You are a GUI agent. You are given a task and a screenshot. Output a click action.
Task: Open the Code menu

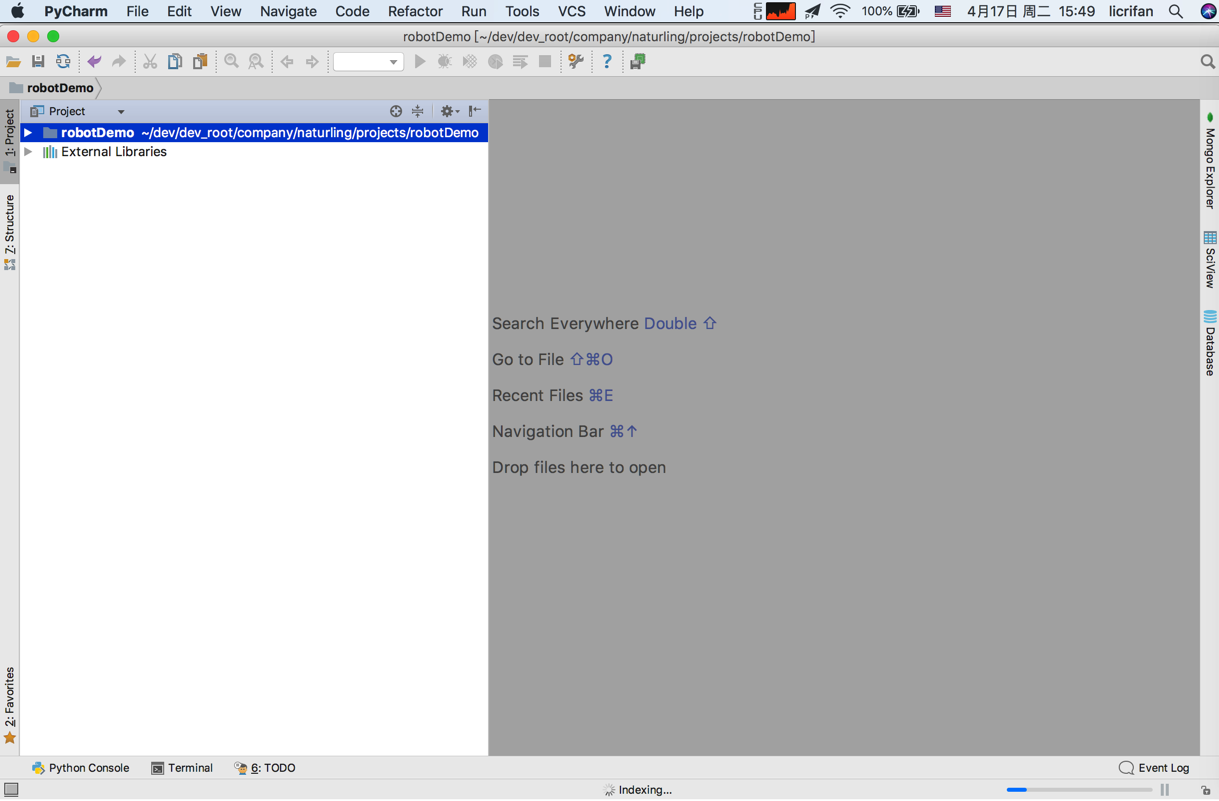click(x=352, y=11)
